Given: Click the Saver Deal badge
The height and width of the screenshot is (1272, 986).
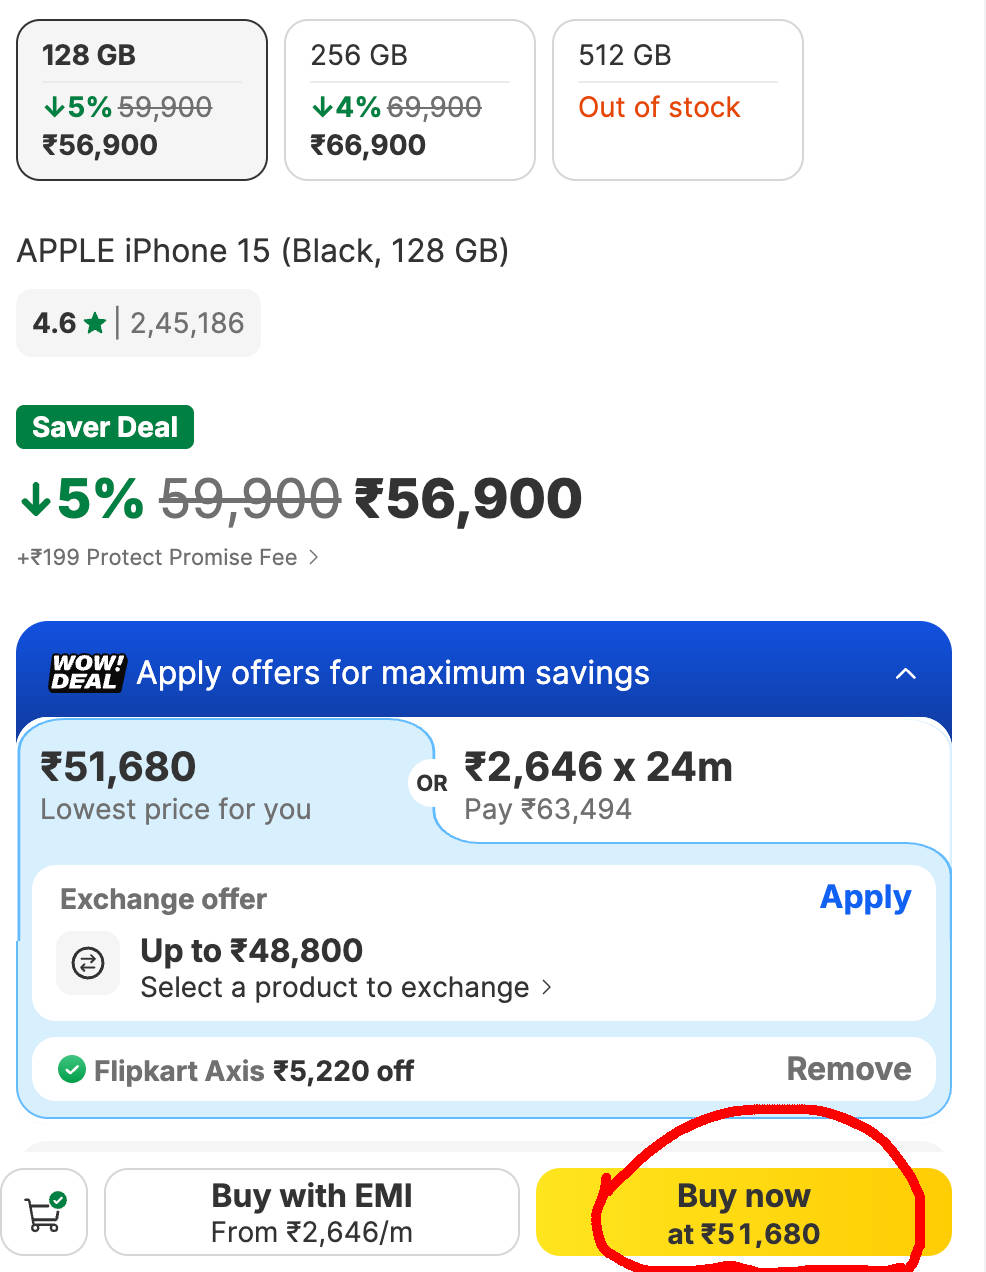Looking at the screenshot, I should tap(105, 427).
